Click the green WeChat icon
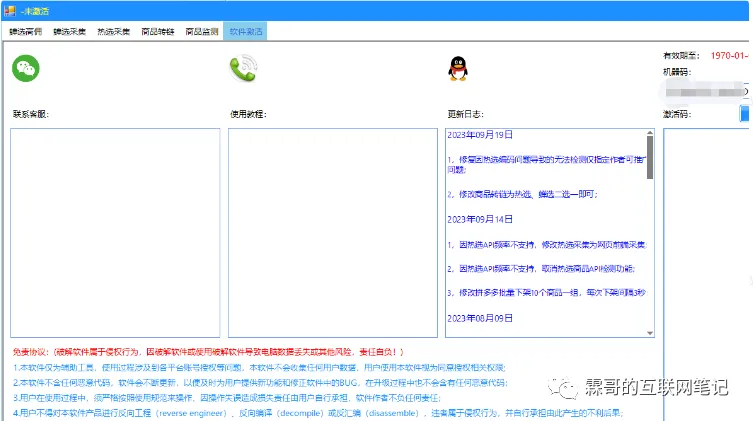This screenshot has width=753, height=421. 25,68
